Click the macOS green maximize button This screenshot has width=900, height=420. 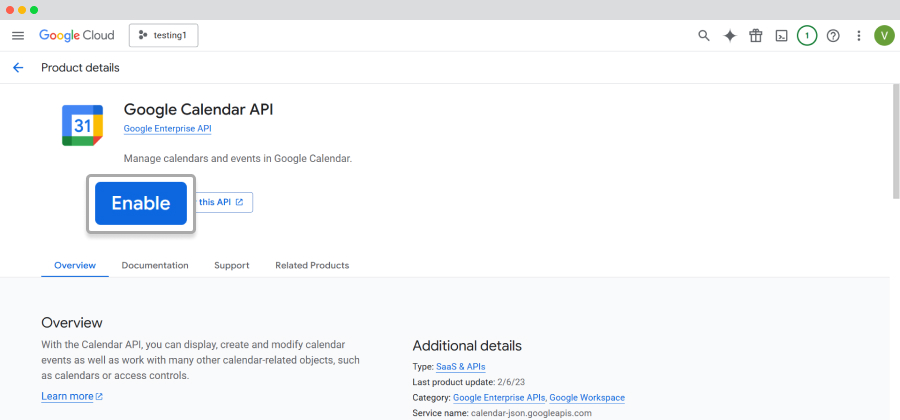(x=34, y=10)
